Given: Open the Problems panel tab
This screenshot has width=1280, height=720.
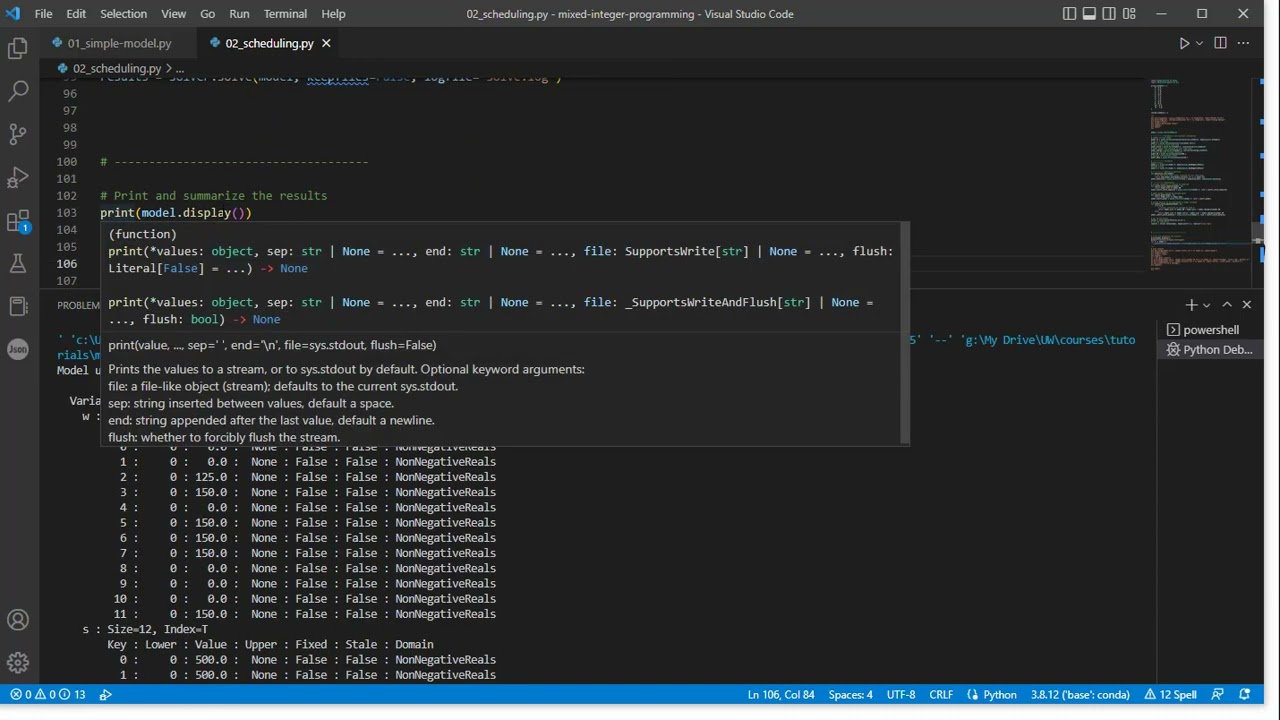Looking at the screenshot, I should pyautogui.click(x=79, y=305).
